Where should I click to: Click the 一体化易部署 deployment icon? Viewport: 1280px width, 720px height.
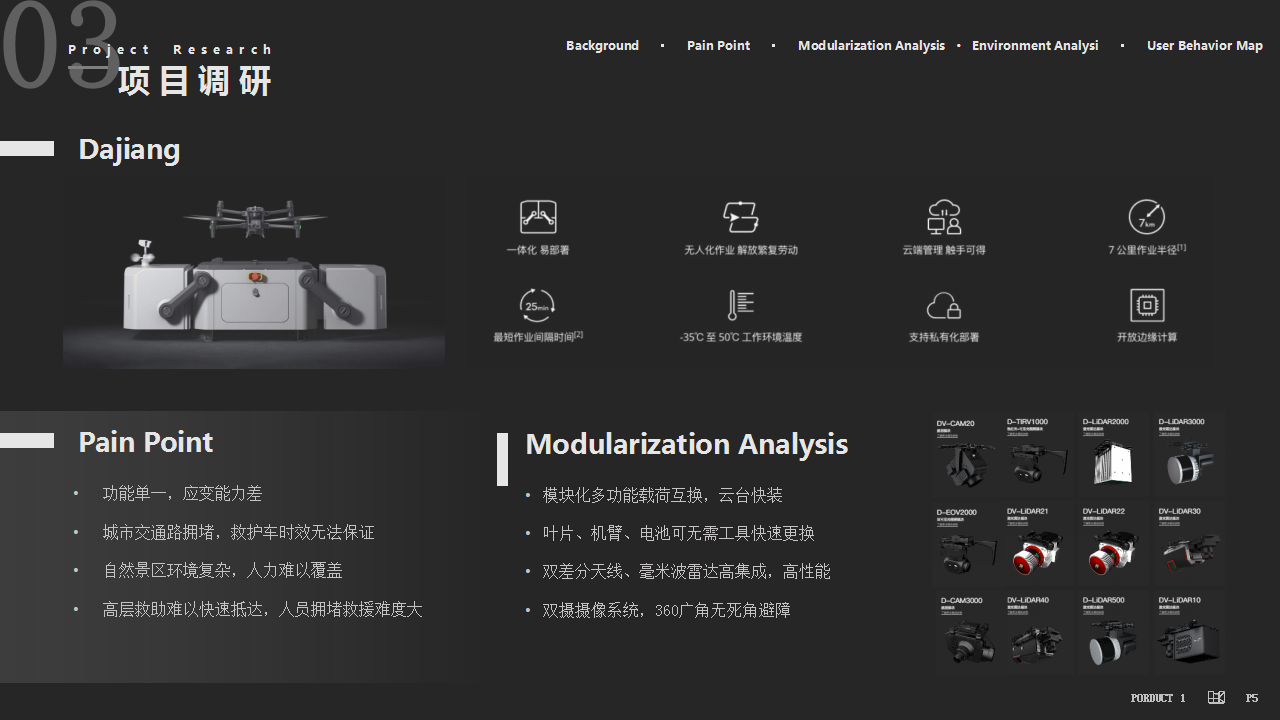538,215
